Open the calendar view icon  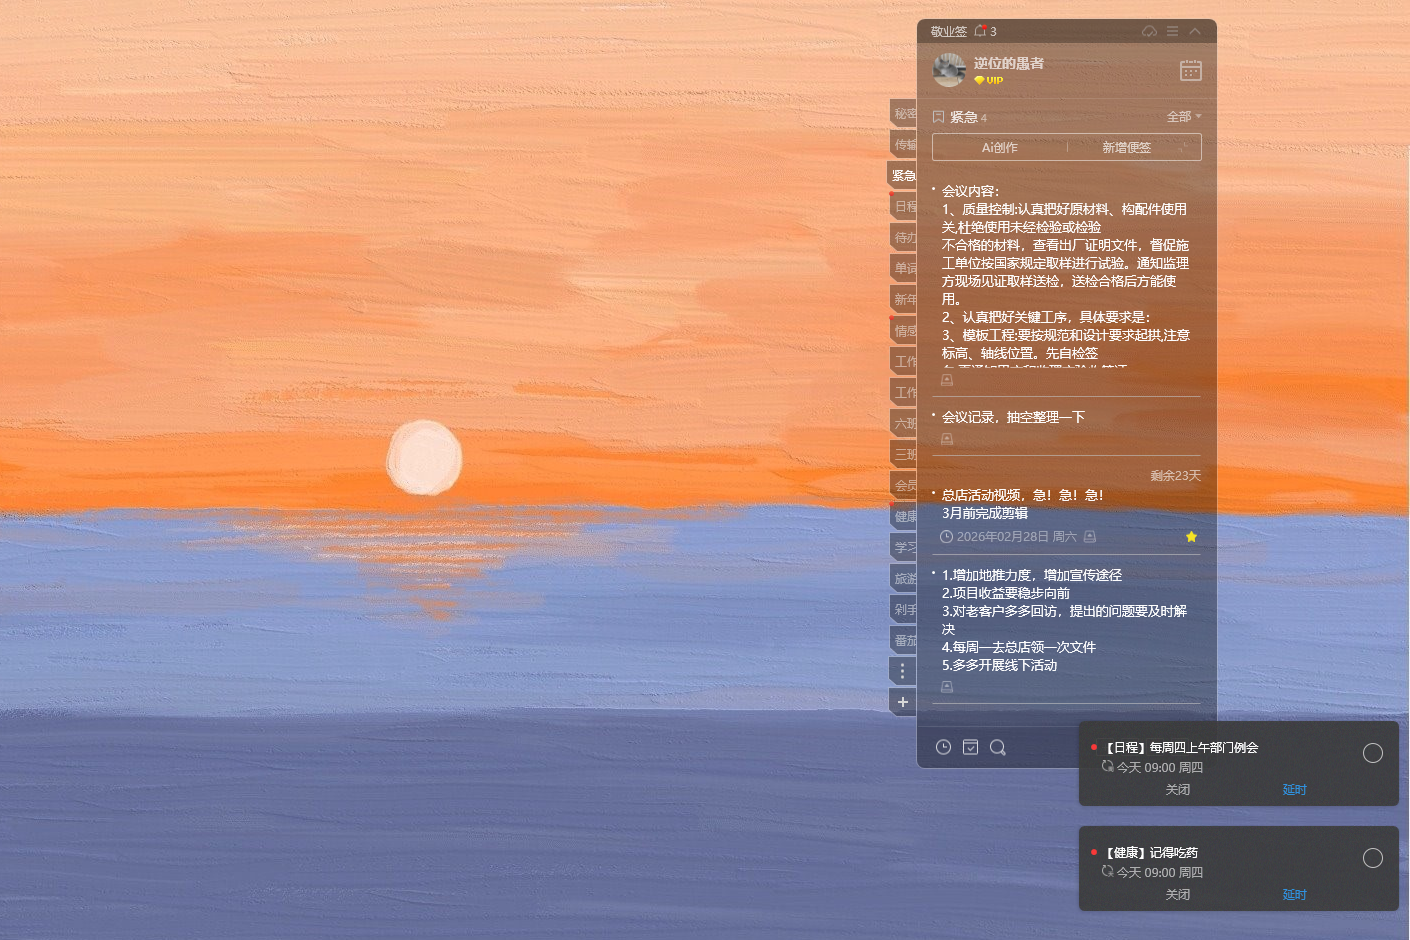tap(1190, 70)
